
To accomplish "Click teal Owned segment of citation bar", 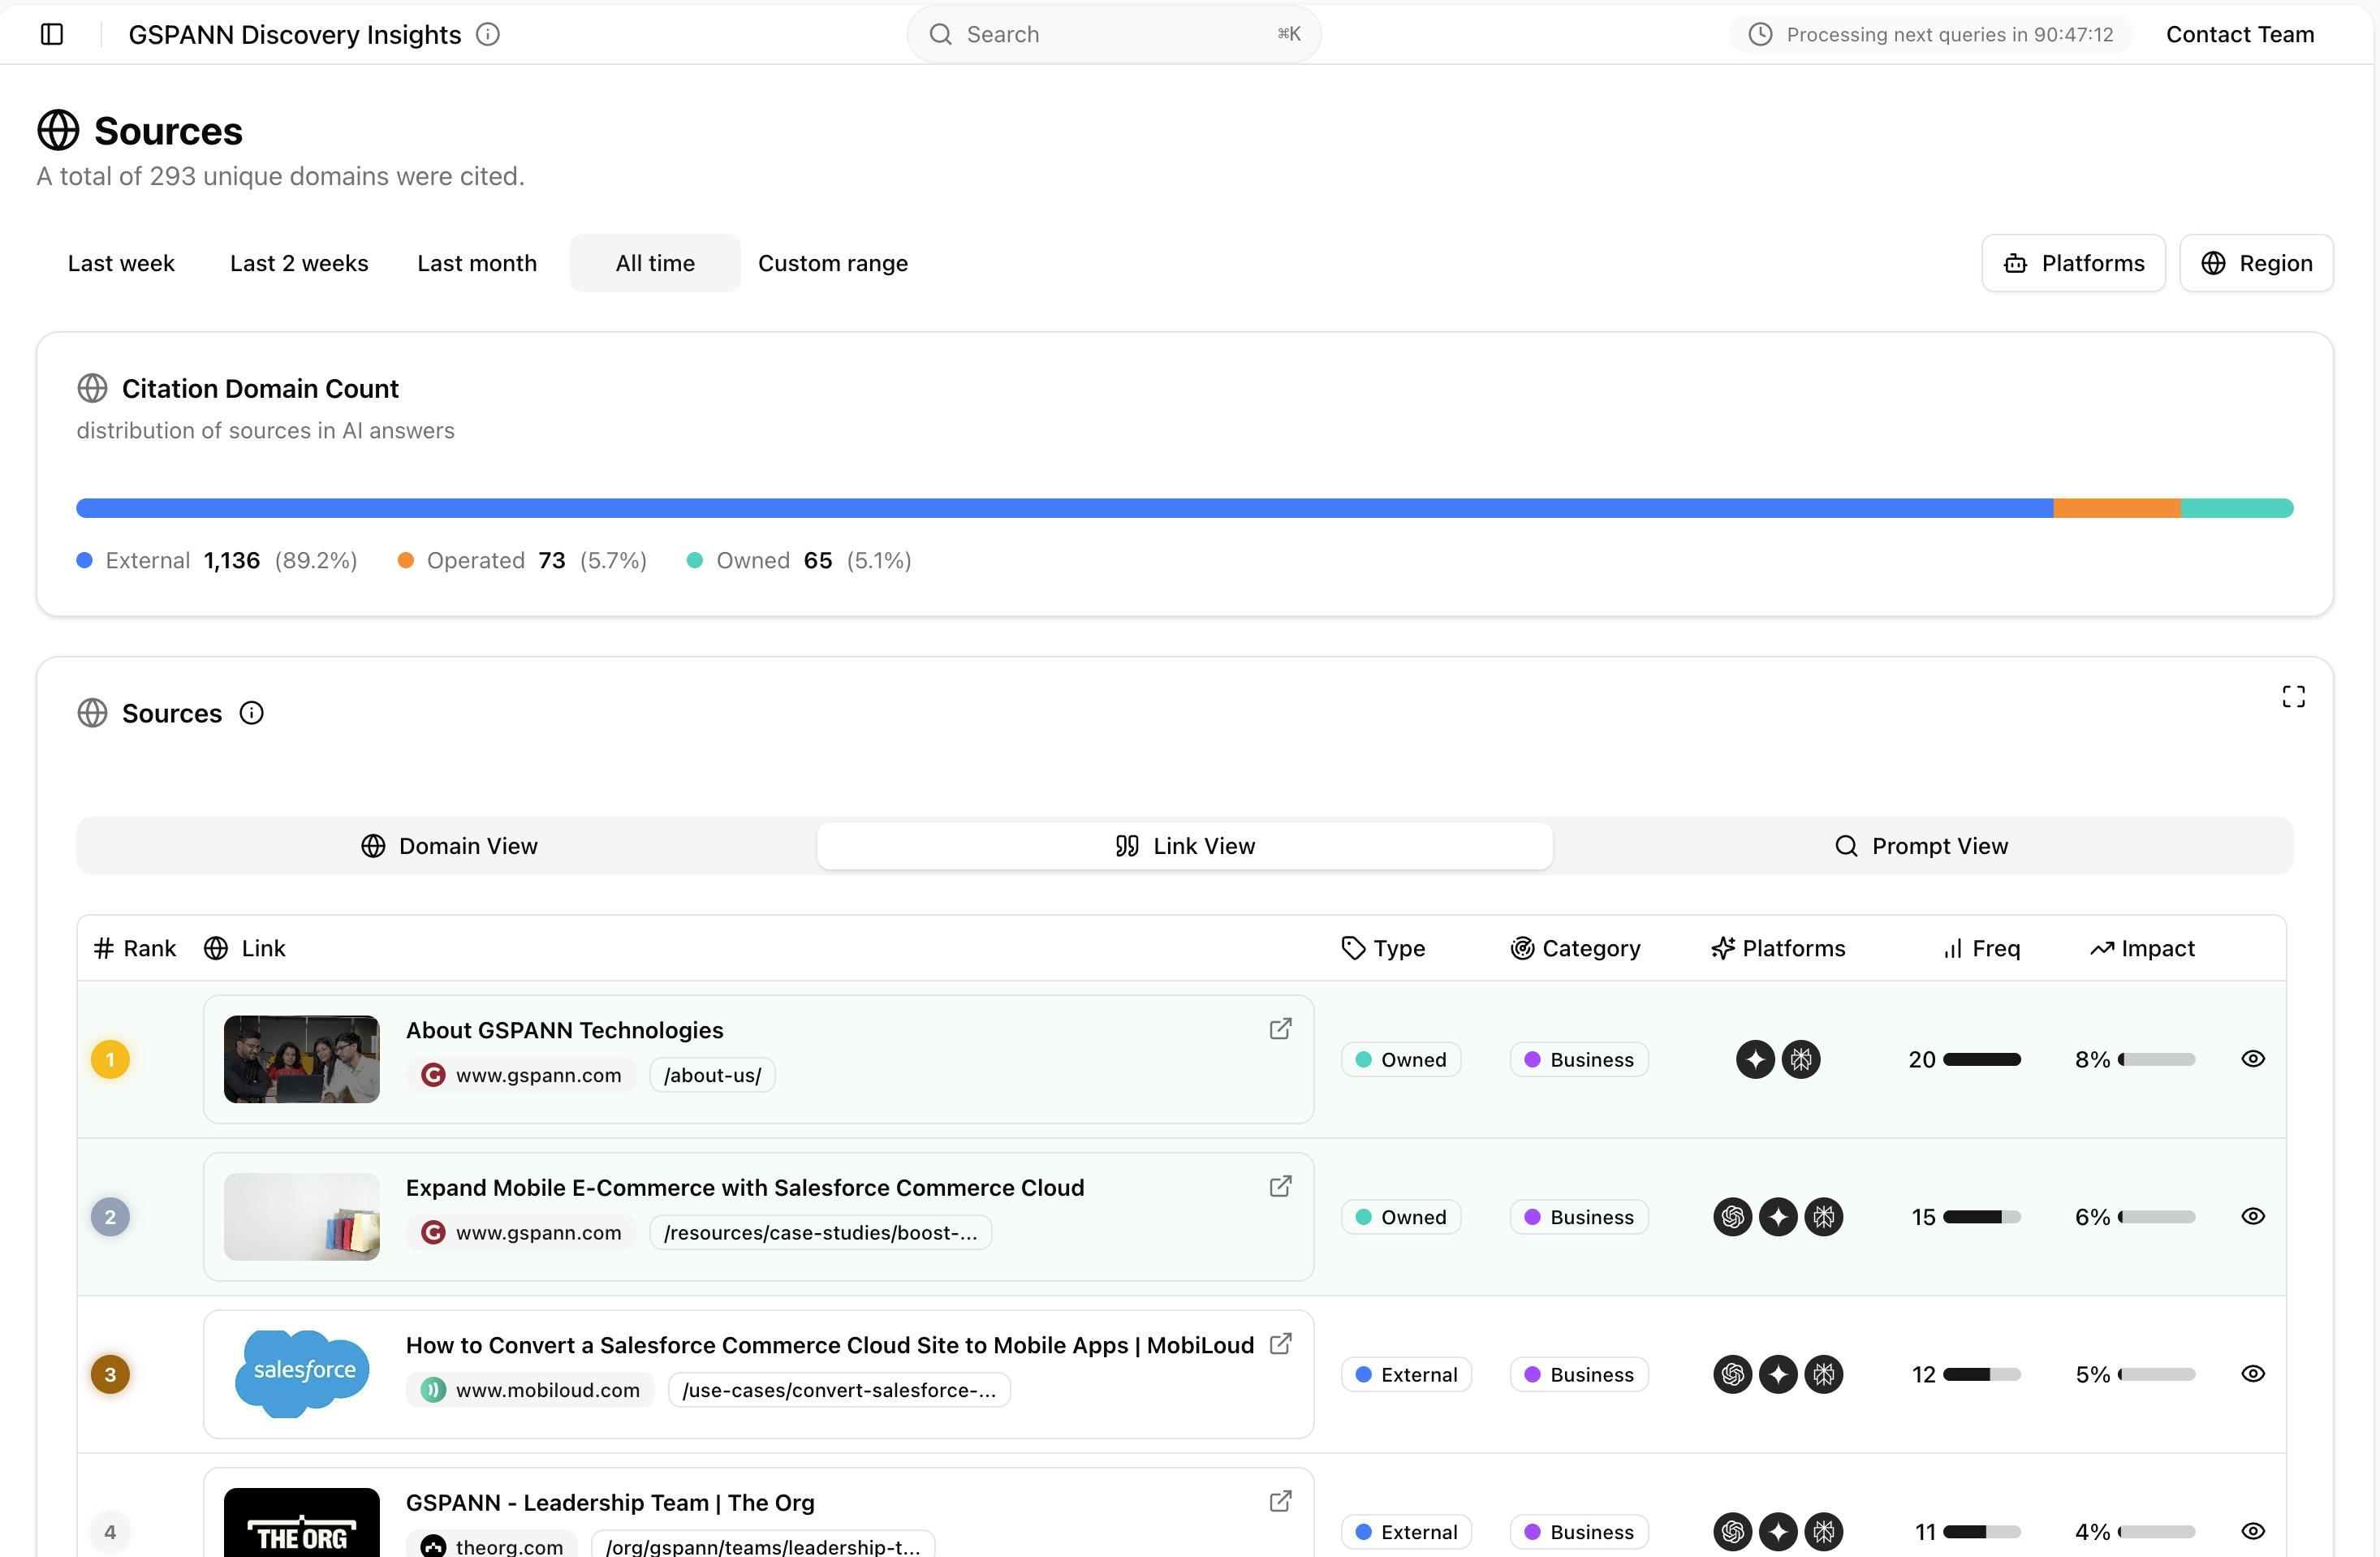I will tap(2237, 508).
